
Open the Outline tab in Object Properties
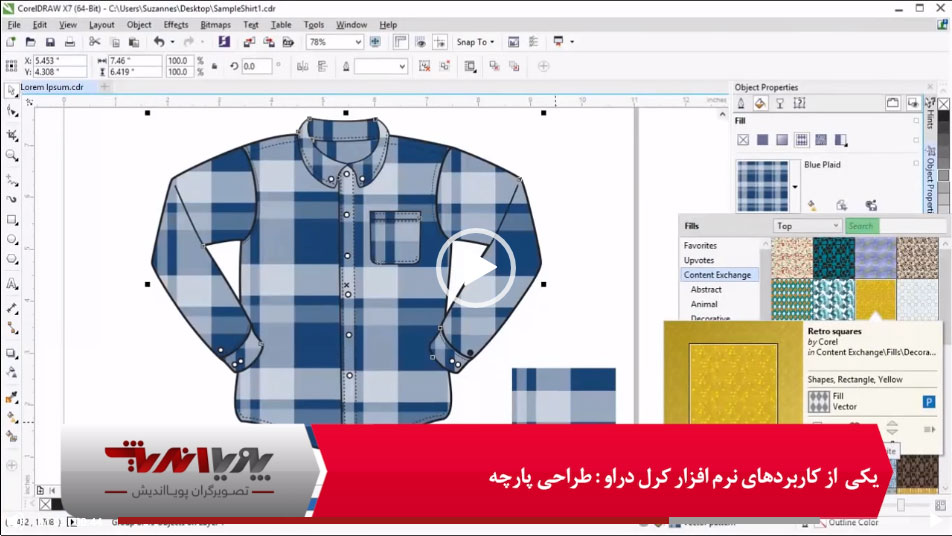(741, 103)
